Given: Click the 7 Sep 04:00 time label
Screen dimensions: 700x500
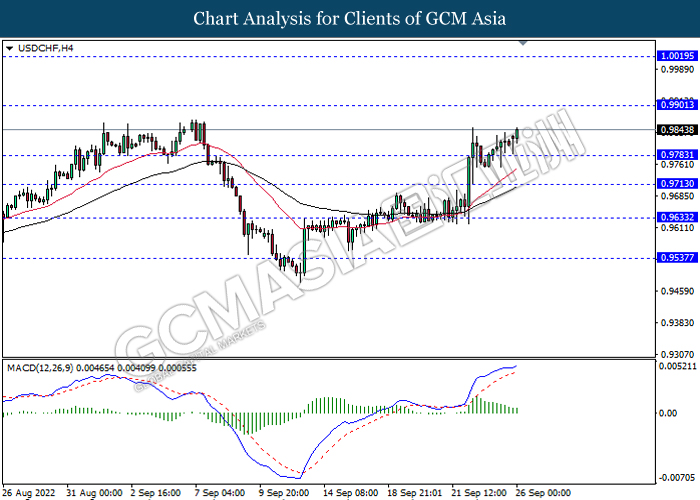Looking at the screenshot, I should click(220, 493).
